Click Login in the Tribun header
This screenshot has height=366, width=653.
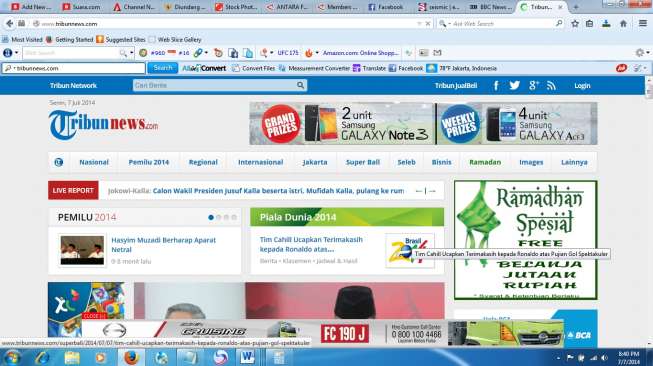click(x=582, y=86)
